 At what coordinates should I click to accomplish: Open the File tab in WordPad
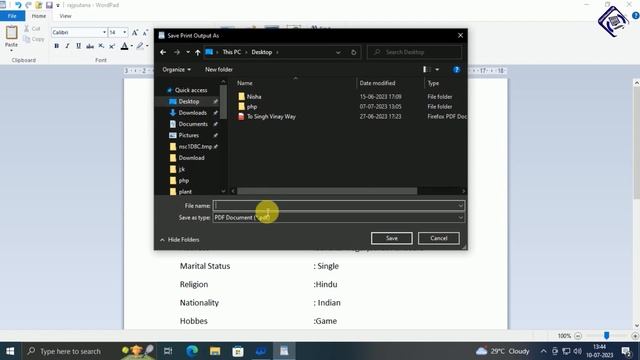pyautogui.click(x=12, y=16)
